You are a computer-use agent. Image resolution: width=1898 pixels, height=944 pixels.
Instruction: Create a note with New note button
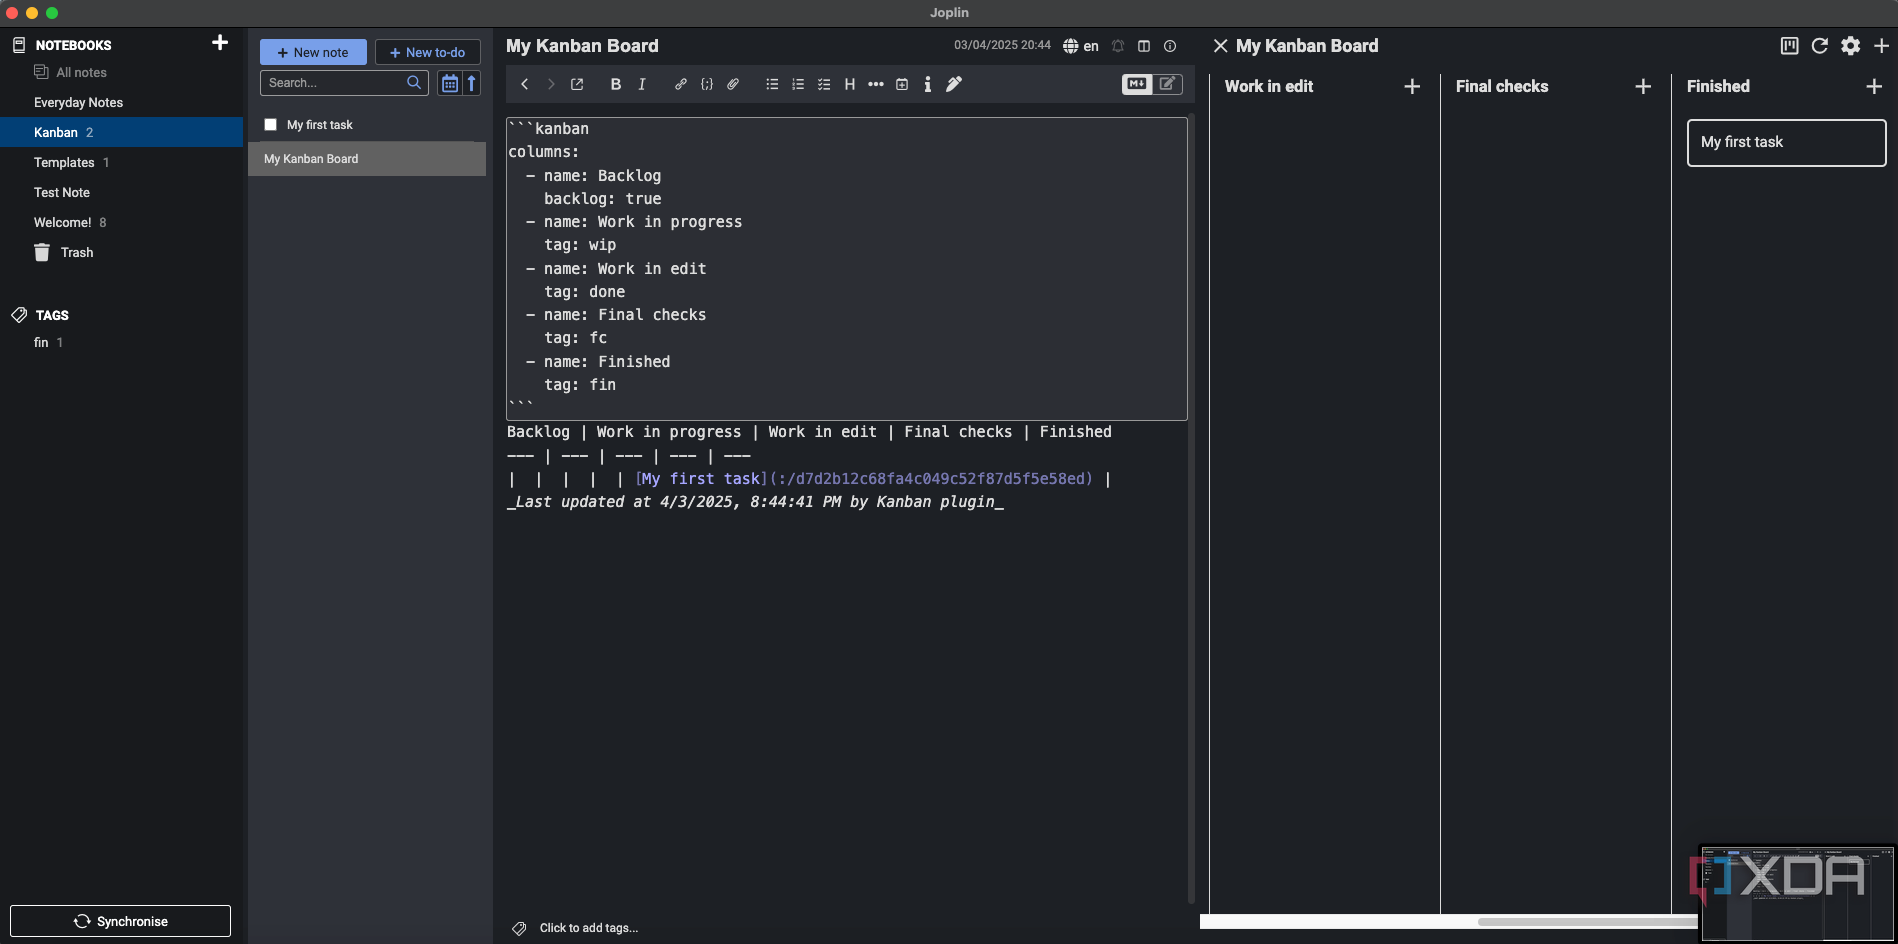click(x=313, y=52)
